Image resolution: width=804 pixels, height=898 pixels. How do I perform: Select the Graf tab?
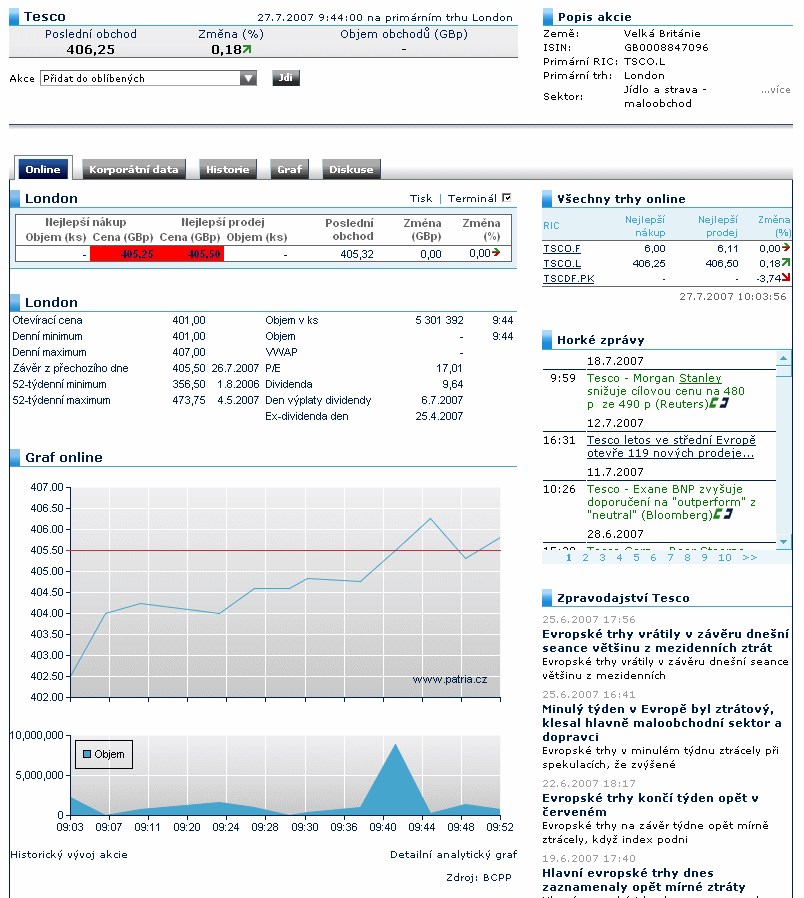tap(289, 170)
